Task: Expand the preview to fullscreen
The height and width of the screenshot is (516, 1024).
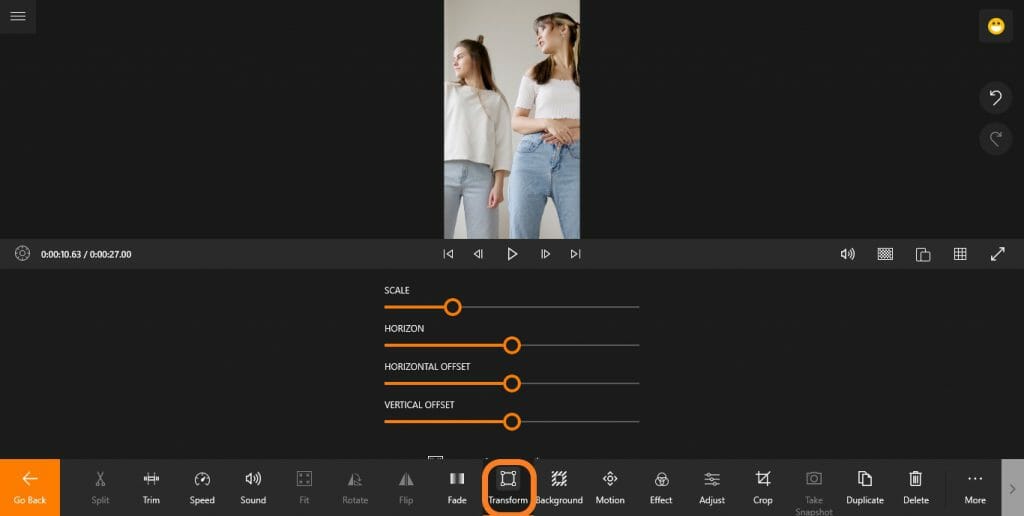Action: tap(998, 254)
